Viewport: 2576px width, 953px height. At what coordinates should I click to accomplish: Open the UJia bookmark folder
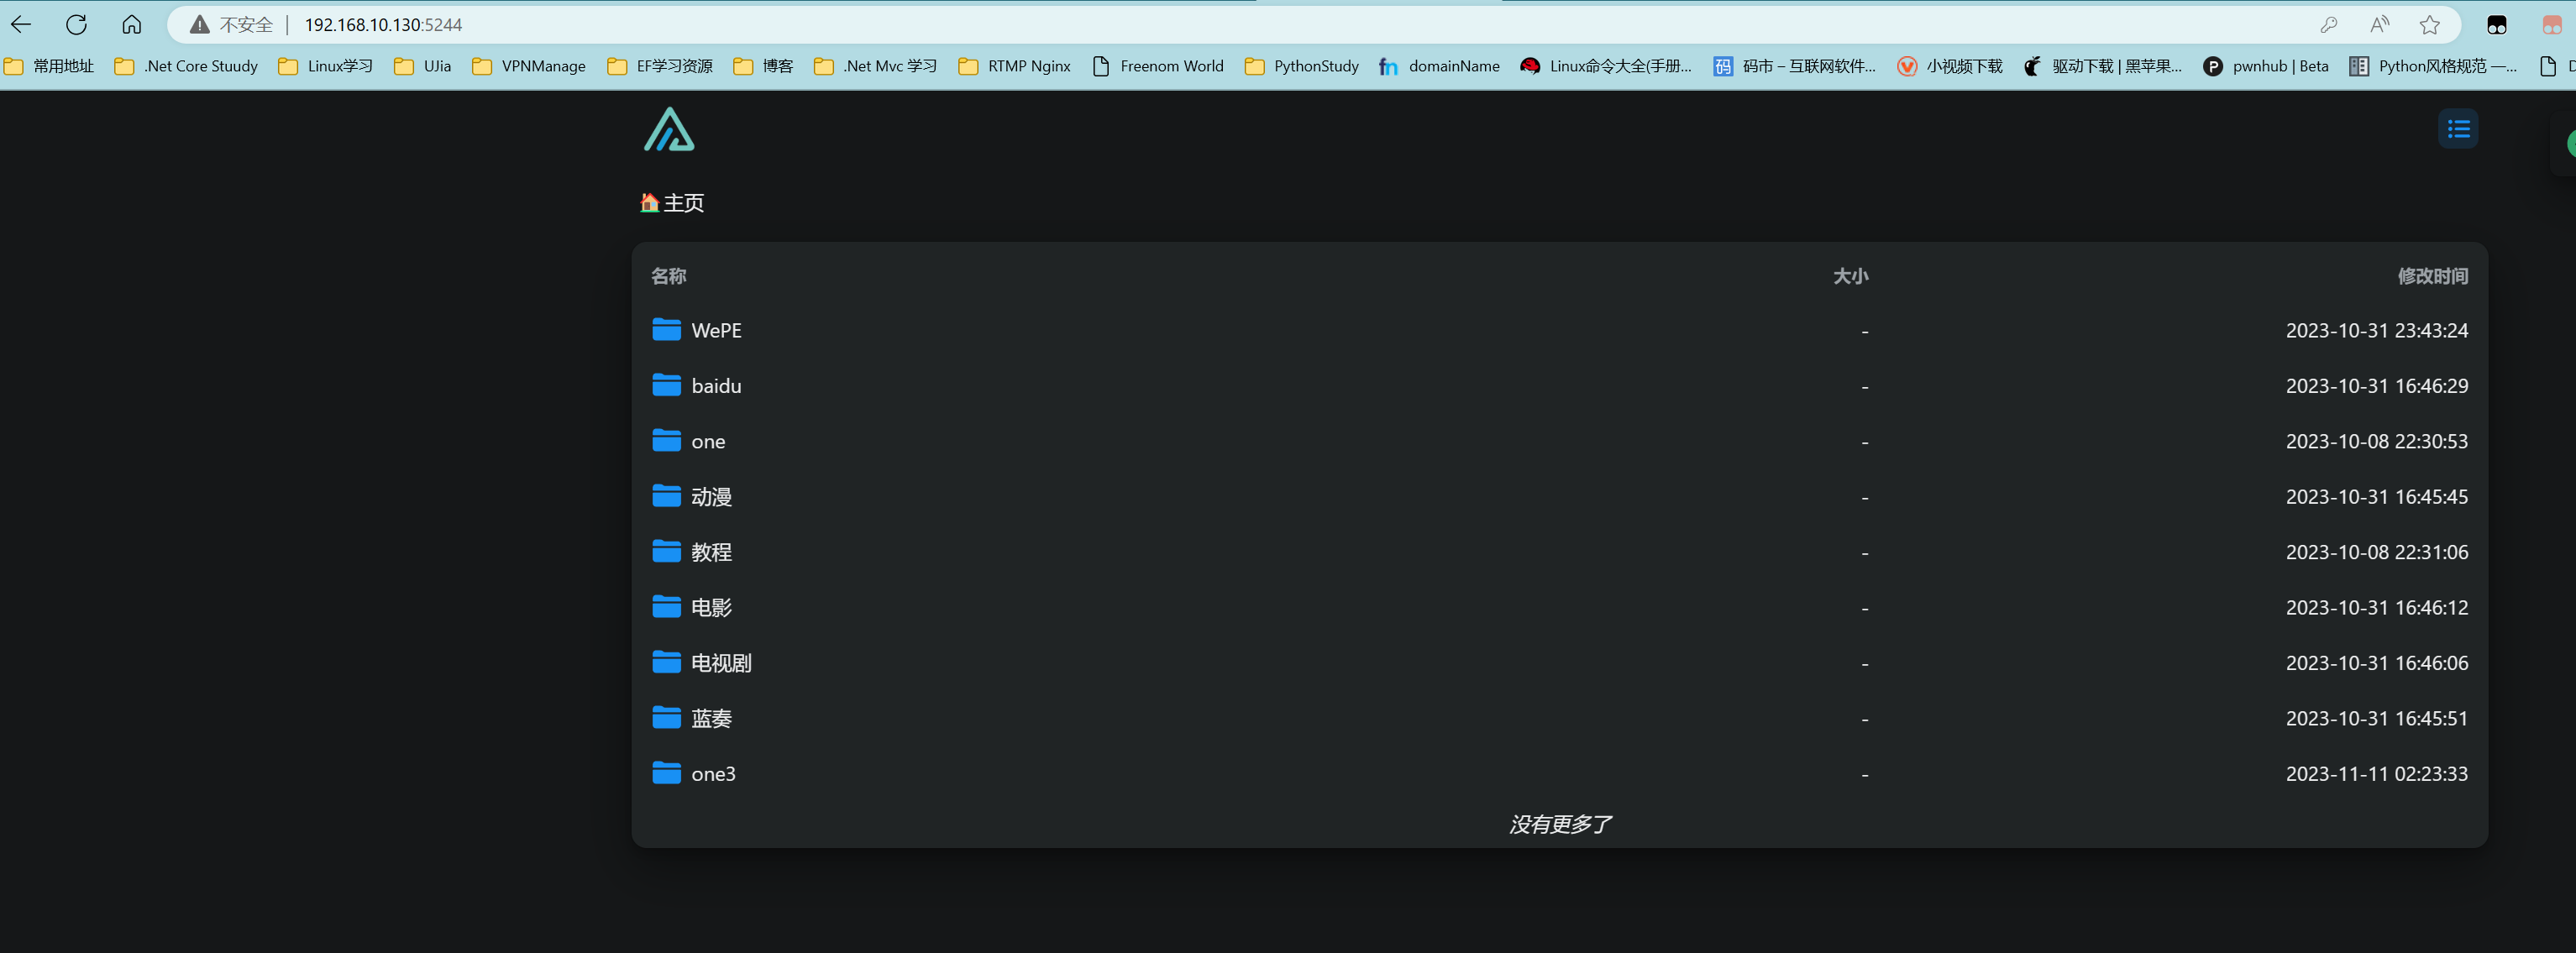pos(422,66)
